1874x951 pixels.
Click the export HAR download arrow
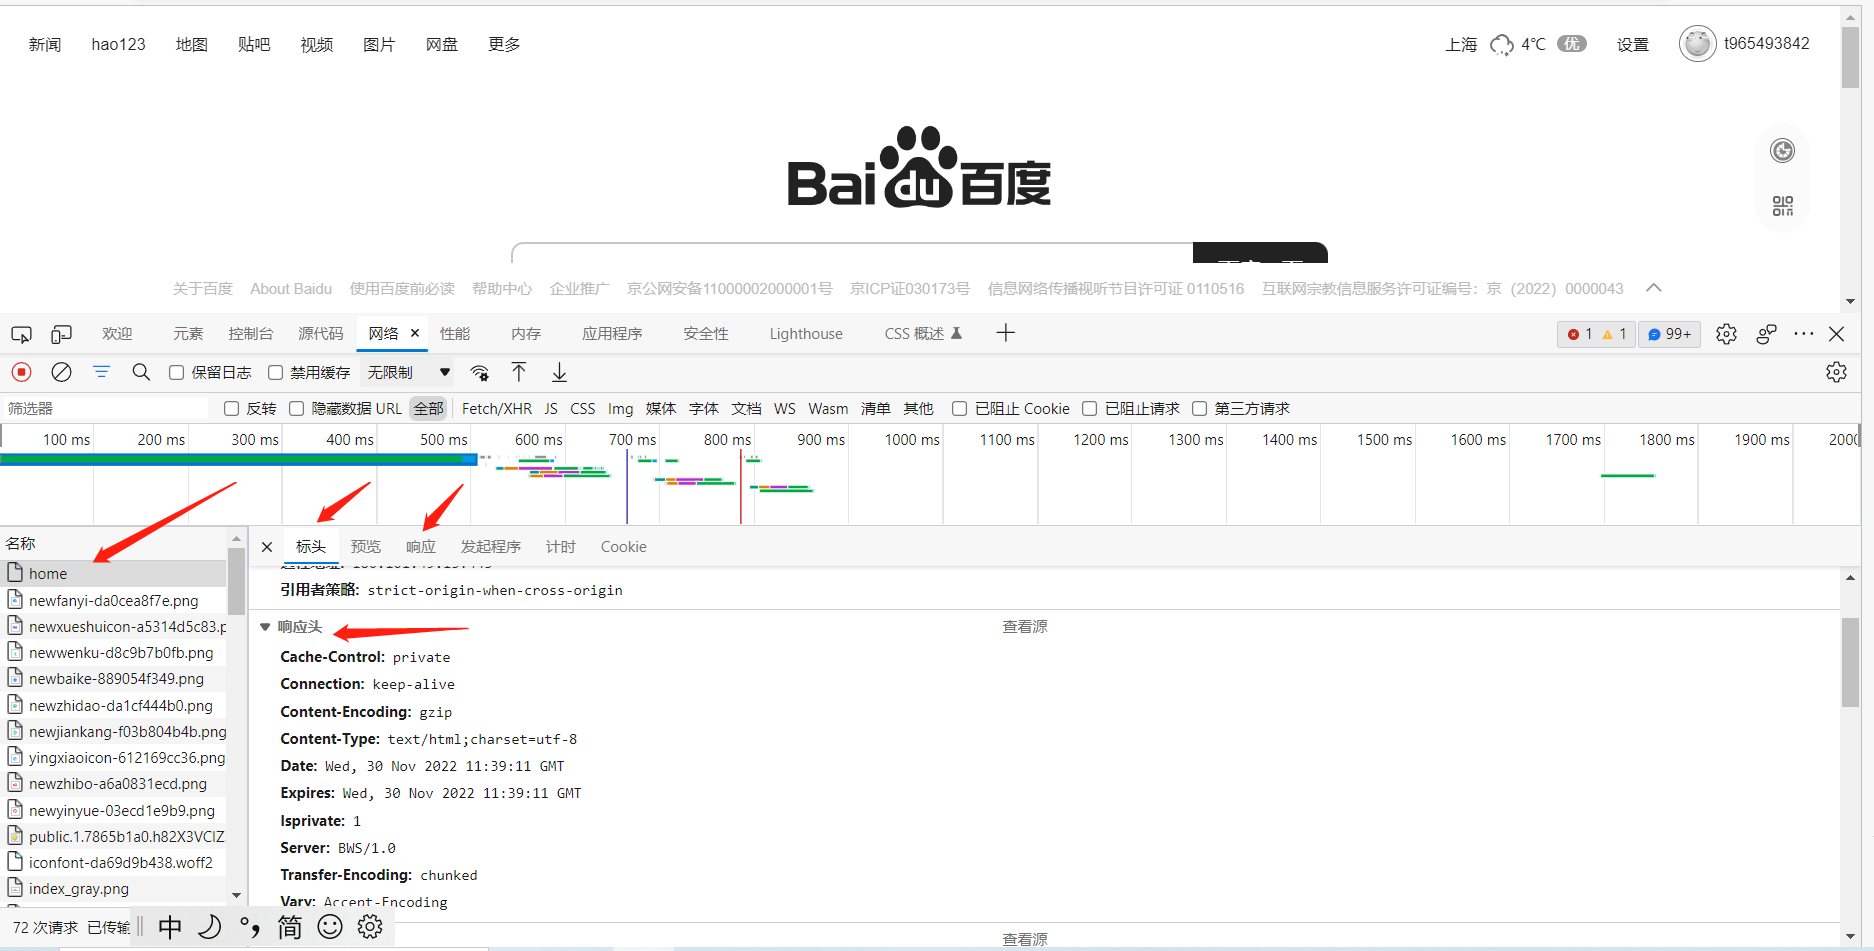[559, 372]
